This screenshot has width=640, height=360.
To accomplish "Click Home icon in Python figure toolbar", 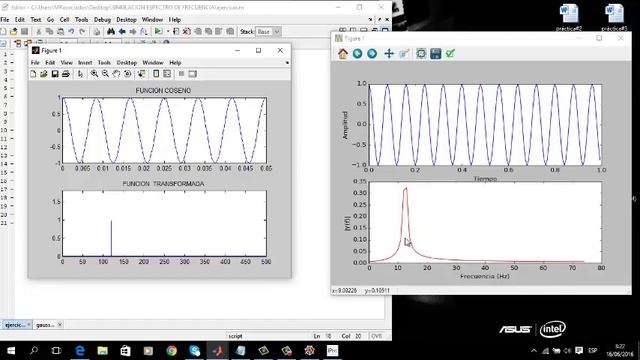I will click(343, 53).
